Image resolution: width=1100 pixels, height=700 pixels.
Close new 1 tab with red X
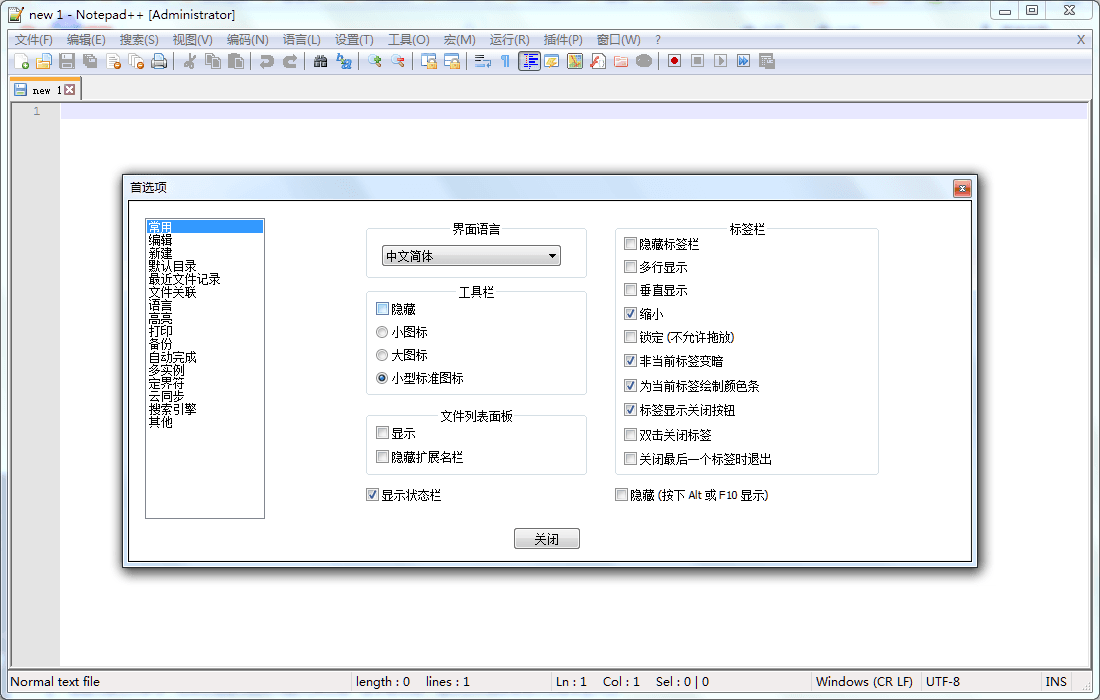[69, 90]
